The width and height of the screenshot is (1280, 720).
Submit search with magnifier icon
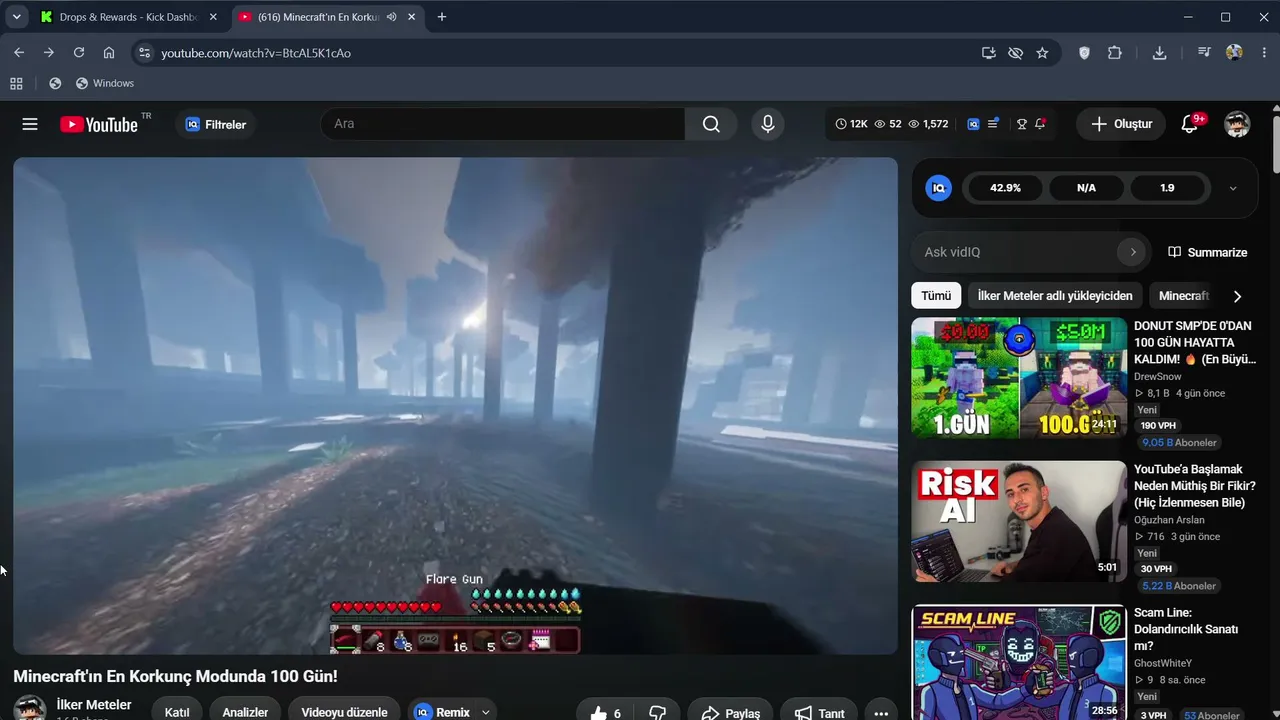pos(711,124)
